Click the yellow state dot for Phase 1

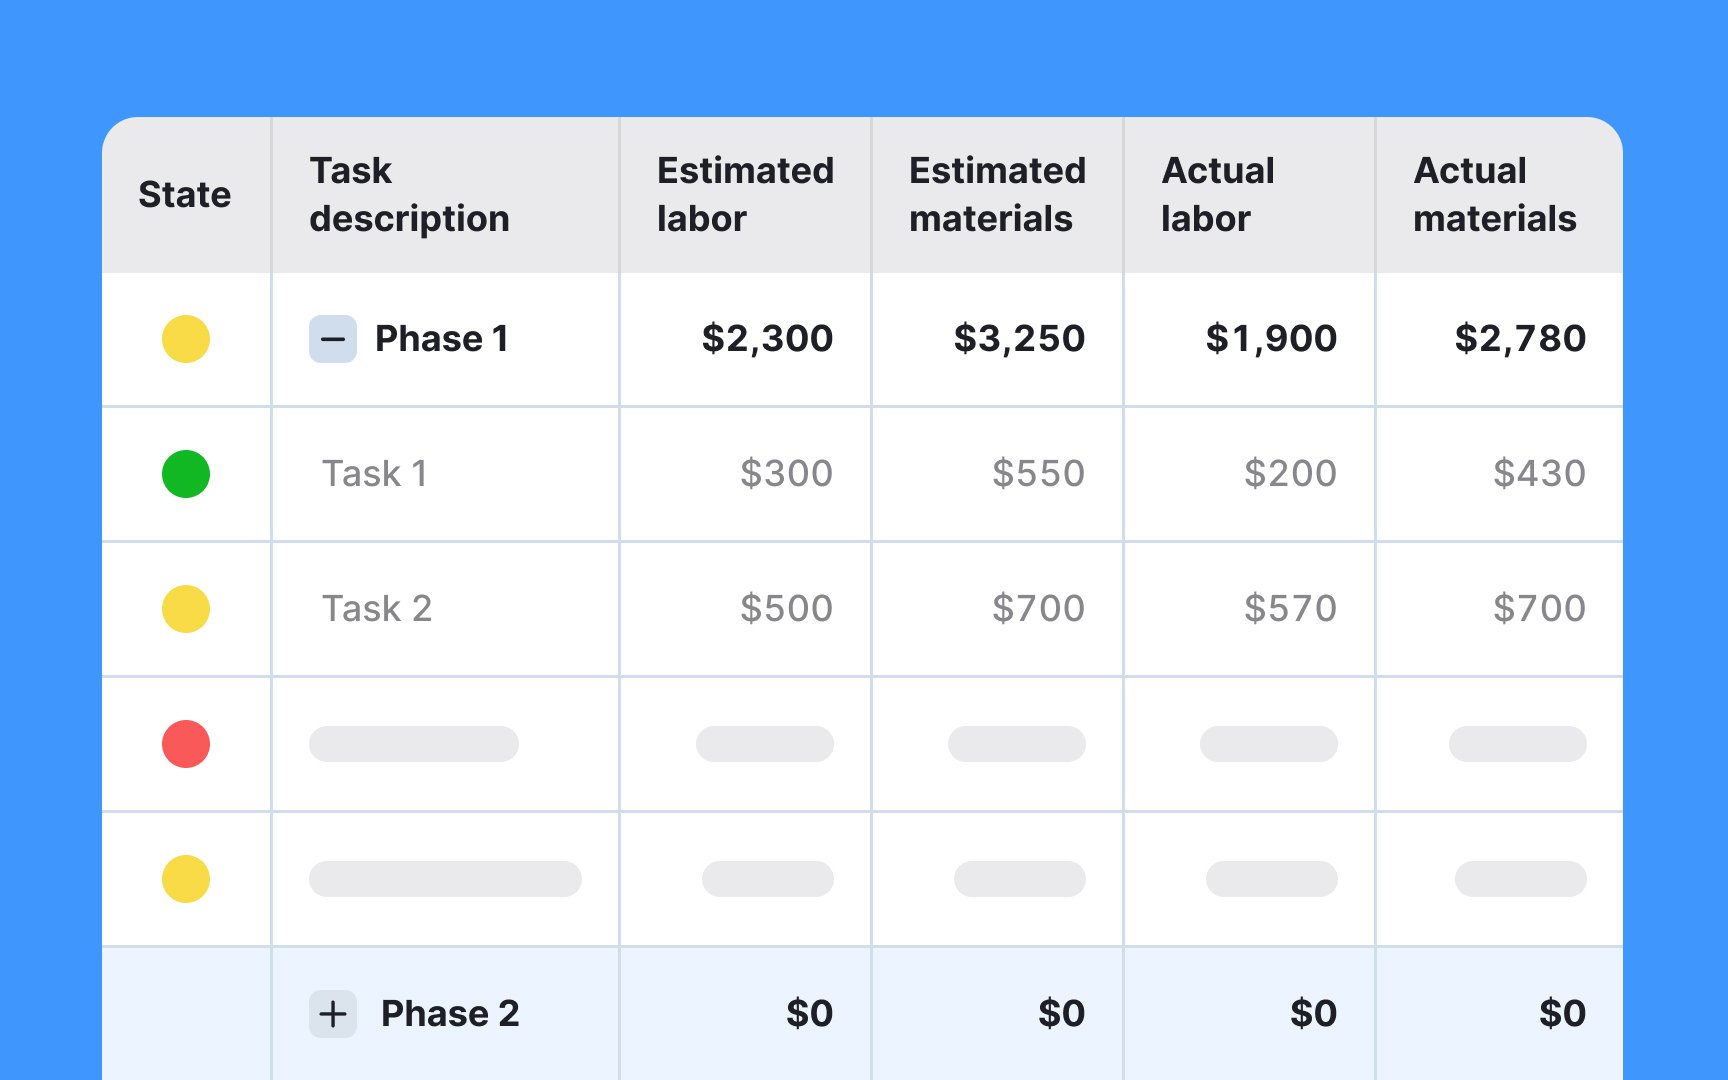(186, 339)
